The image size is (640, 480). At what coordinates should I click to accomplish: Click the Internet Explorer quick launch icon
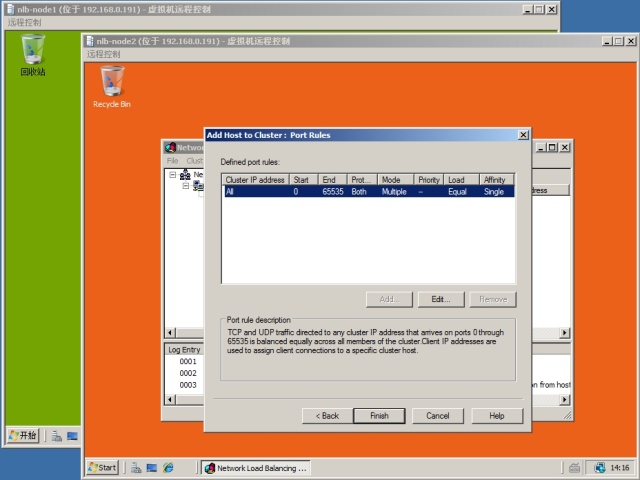coord(167,467)
